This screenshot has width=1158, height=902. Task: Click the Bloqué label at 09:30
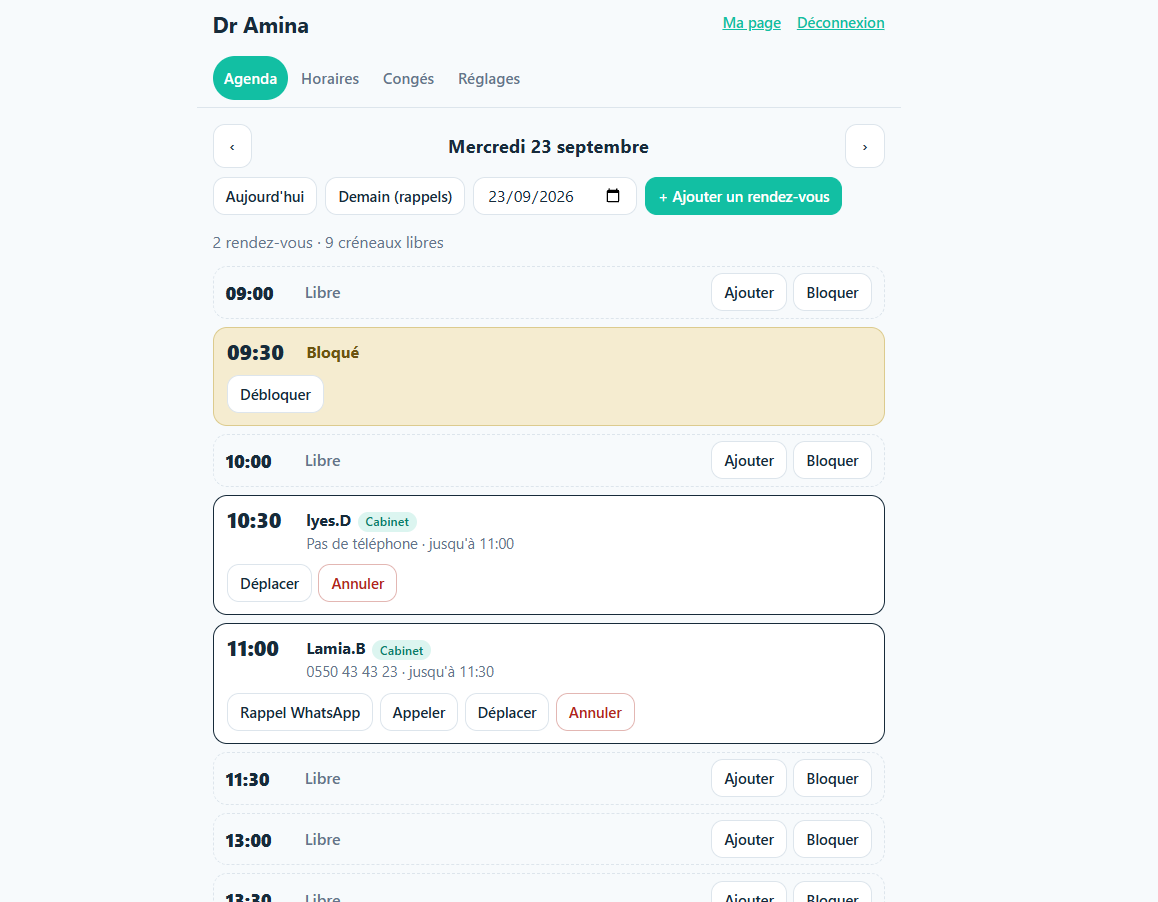pyautogui.click(x=333, y=352)
